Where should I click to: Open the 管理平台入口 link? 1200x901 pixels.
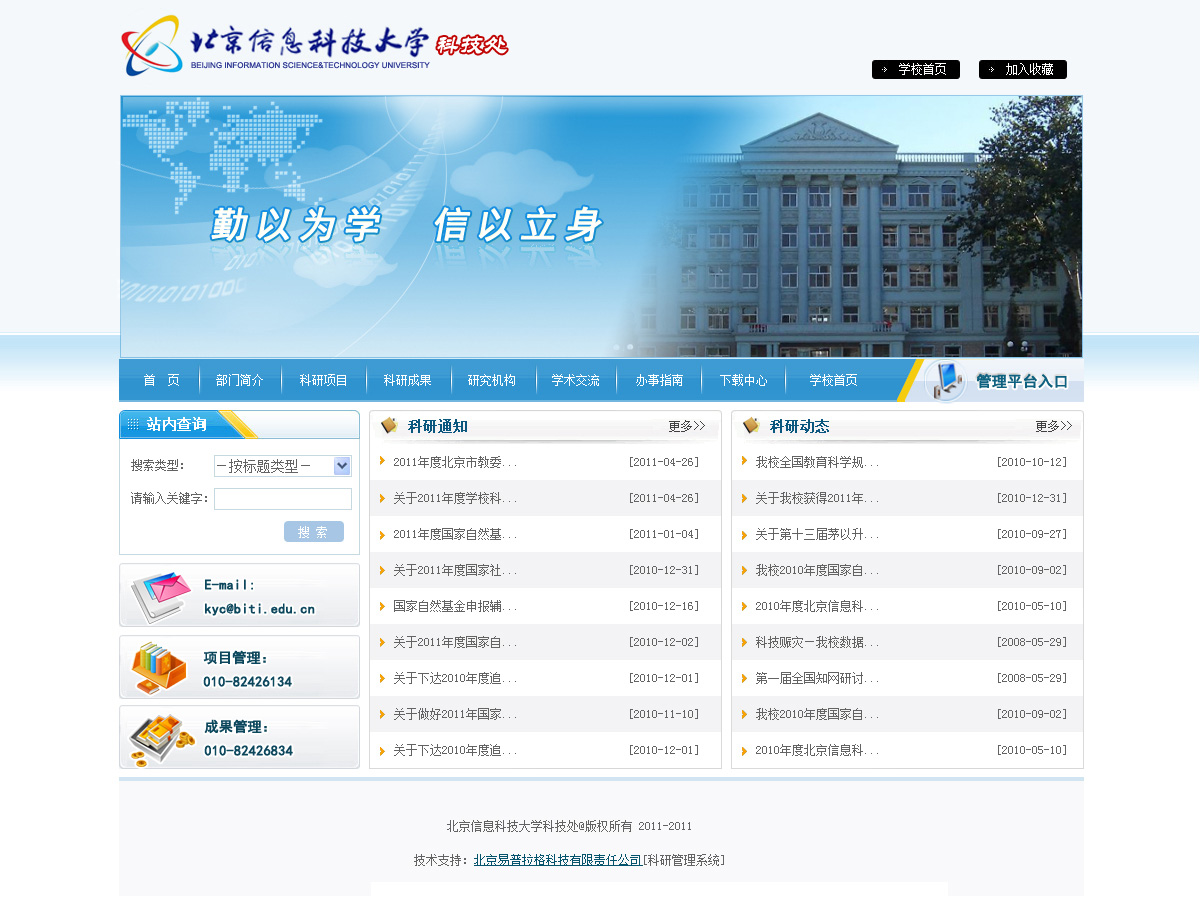(1022, 381)
